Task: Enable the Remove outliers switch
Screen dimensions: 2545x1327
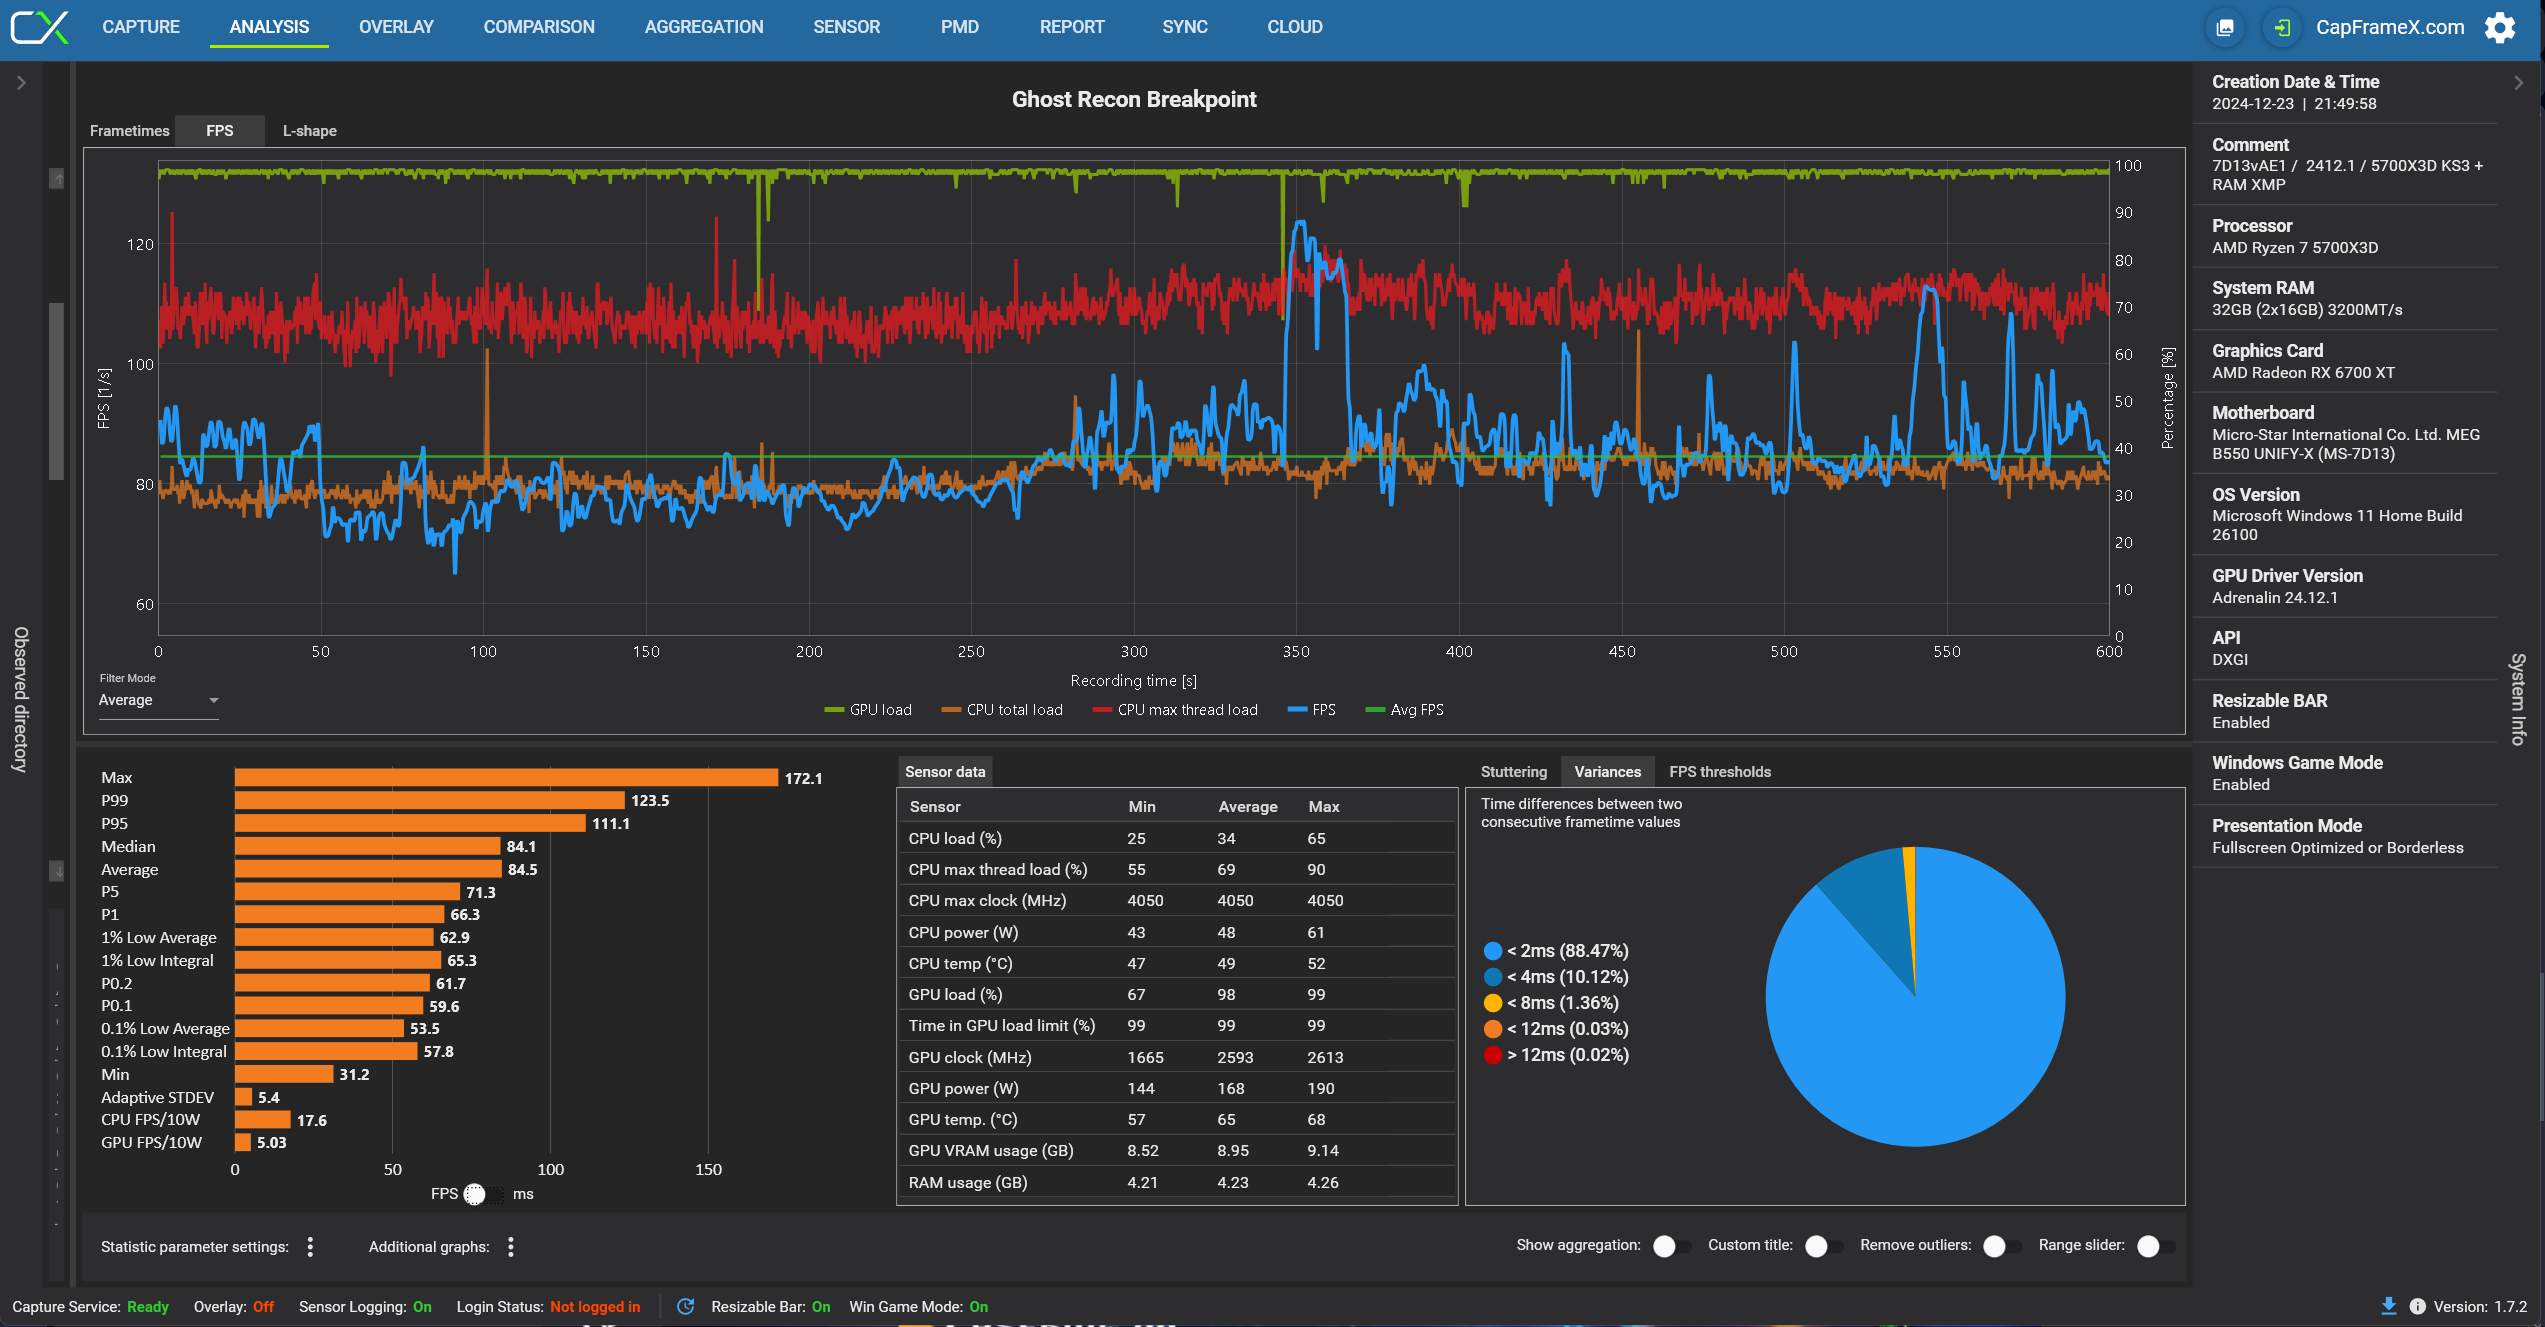Action: [x=2001, y=1246]
